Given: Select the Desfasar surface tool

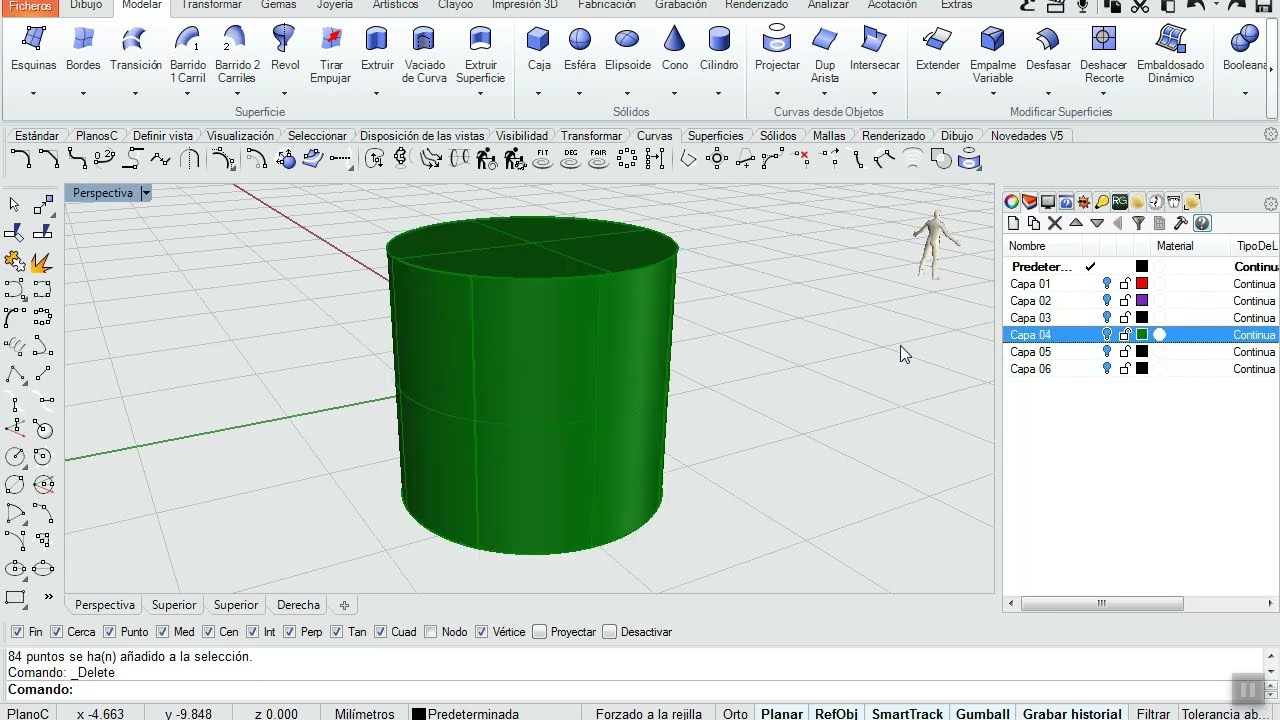Looking at the screenshot, I should 1048,49.
